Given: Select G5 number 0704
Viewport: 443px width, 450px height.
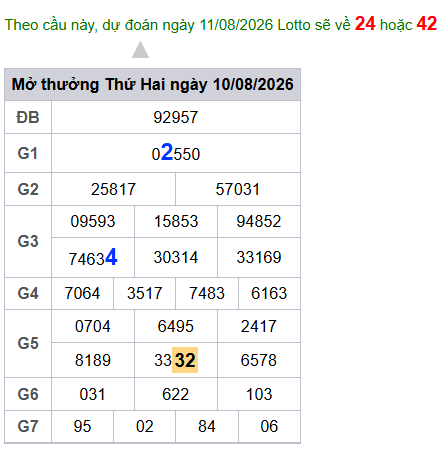Looking at the screenshot, I should (x=93, y=326).
